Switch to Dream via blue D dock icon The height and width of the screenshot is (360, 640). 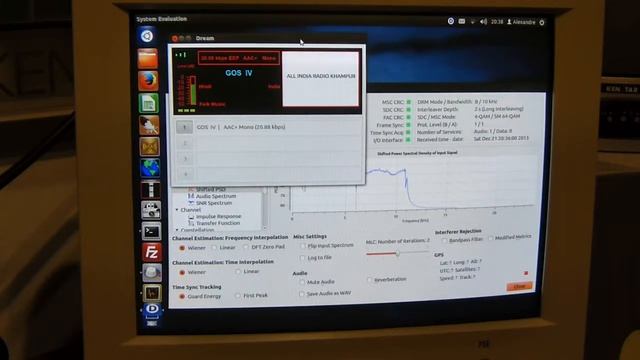tap(152, 310)
